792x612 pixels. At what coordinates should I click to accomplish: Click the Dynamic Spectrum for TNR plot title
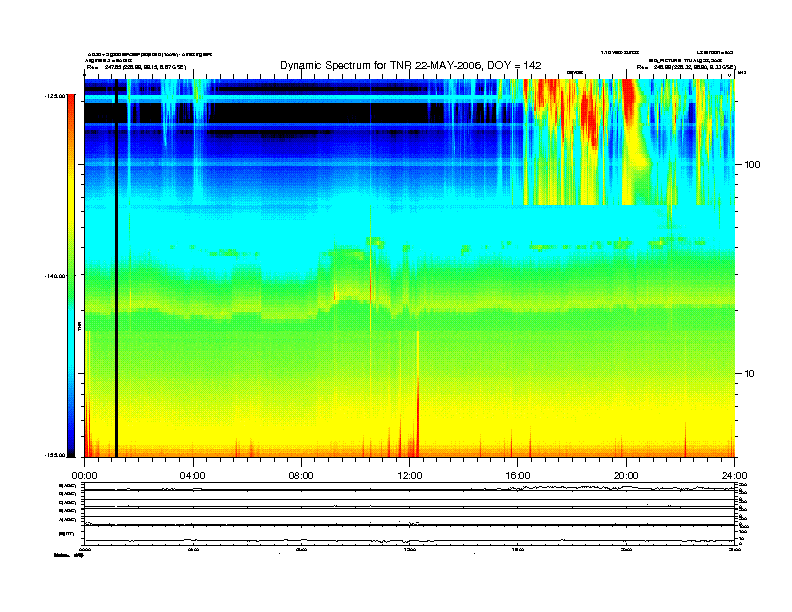click(411, 65)
